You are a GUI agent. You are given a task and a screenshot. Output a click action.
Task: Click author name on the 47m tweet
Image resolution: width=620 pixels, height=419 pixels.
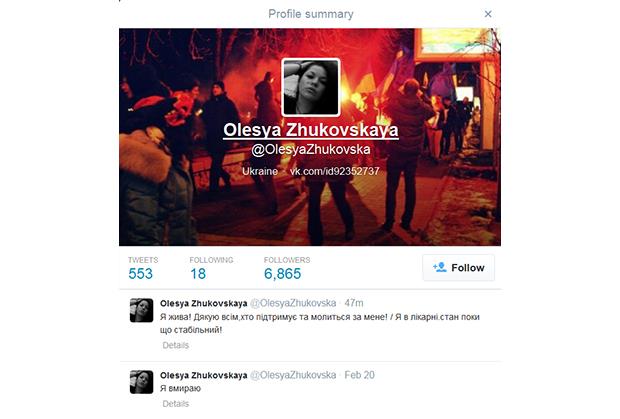[204, 303]
